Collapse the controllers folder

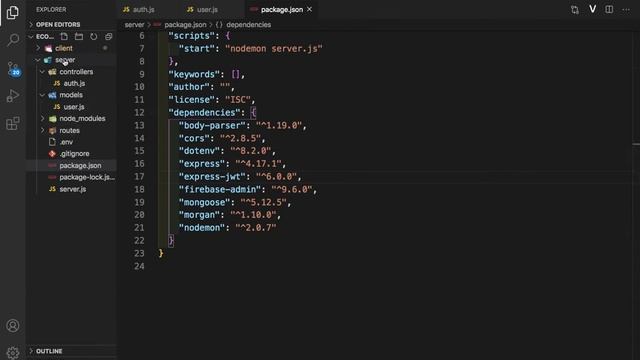click(76, 72)
